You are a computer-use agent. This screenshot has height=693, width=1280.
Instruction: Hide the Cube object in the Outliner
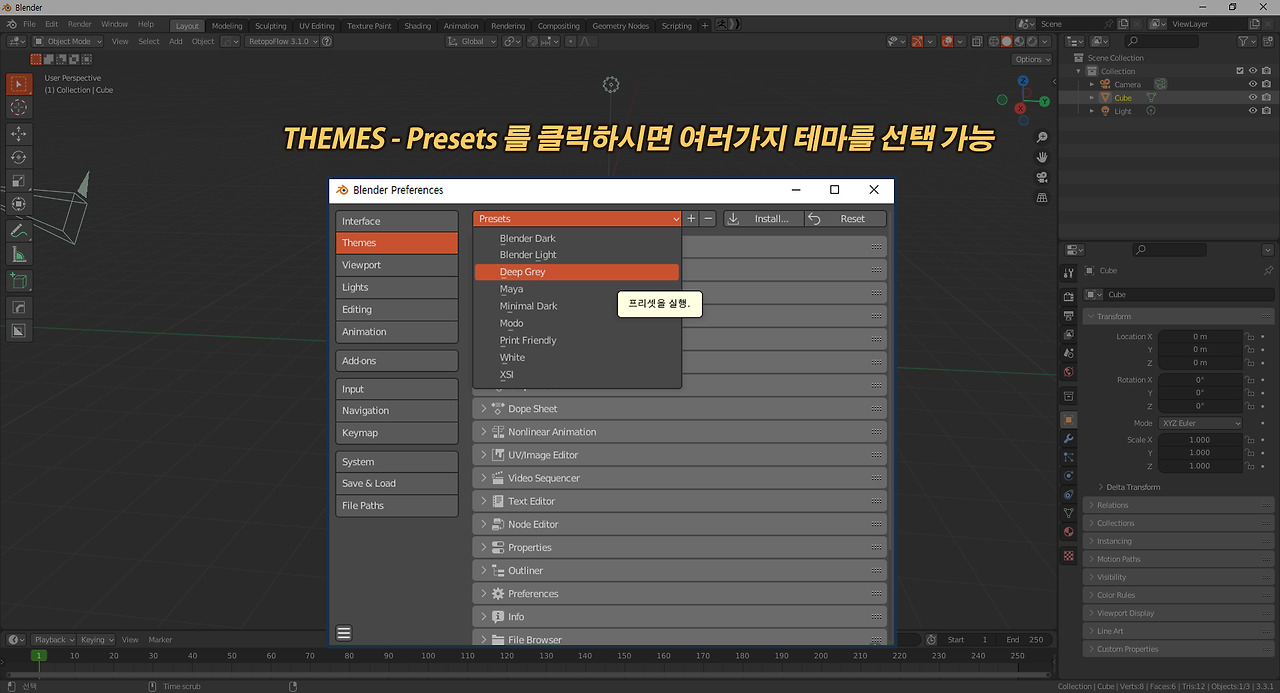point(1252,96)
